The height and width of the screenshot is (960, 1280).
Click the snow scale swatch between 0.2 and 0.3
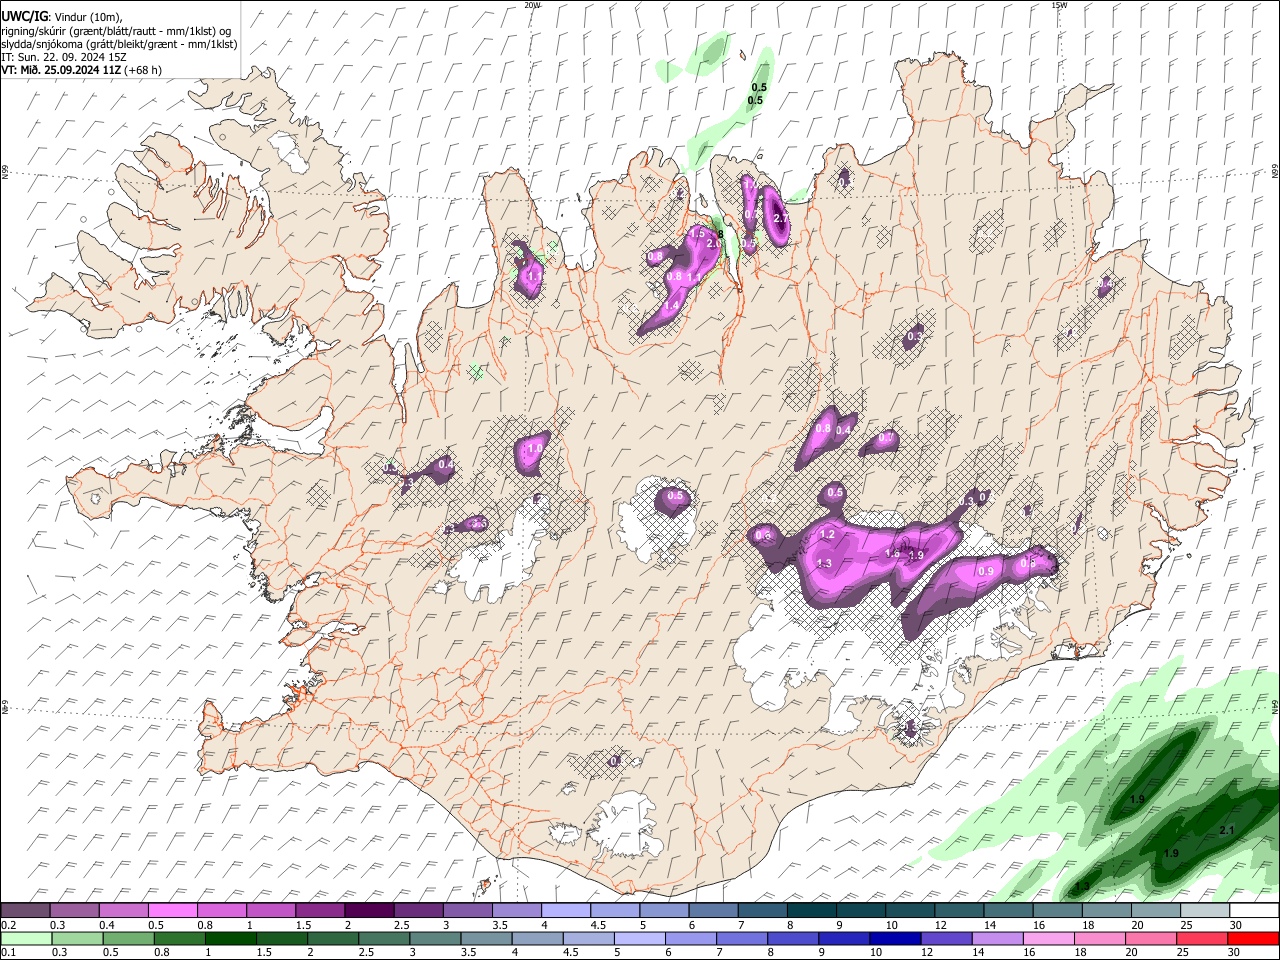(x=25, y=910)
